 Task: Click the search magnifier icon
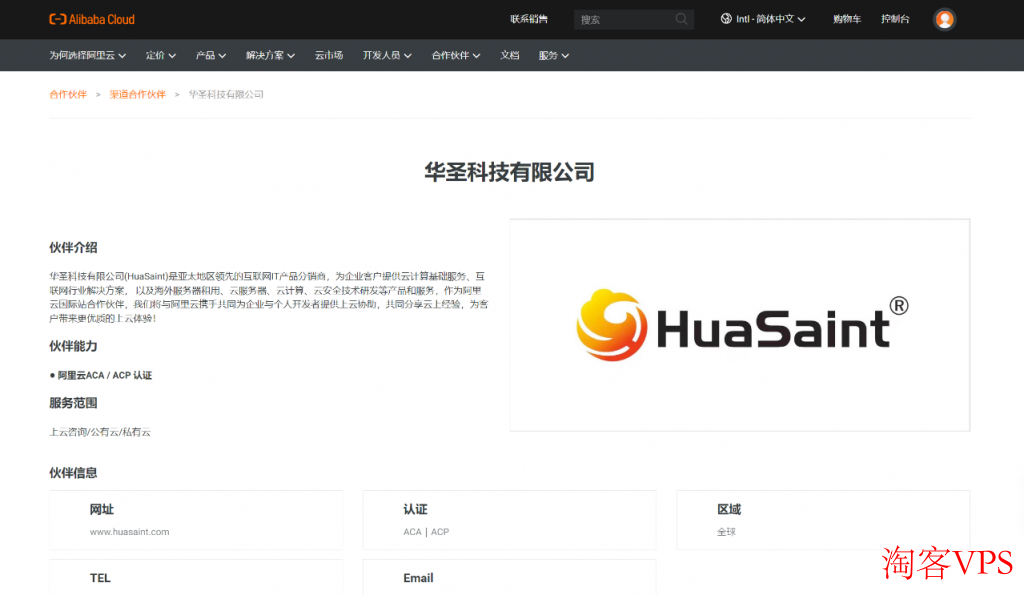click(x=681, y=19)
